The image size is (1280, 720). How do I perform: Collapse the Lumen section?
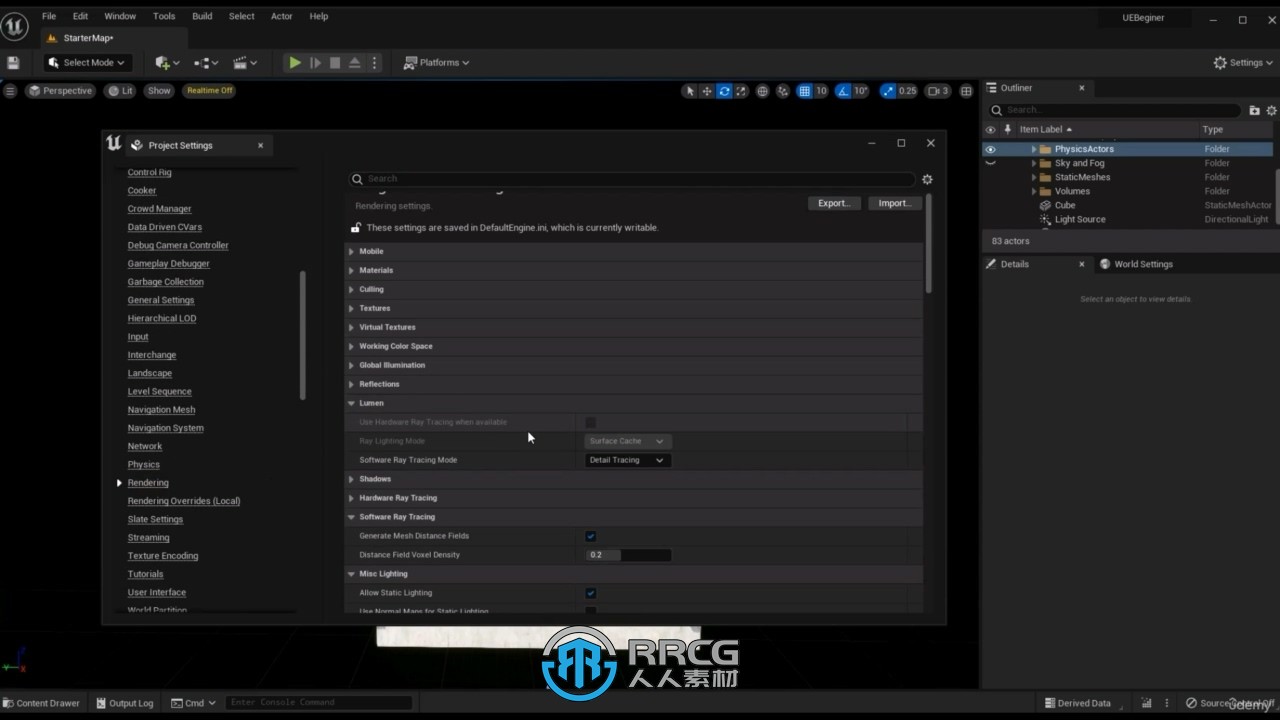point(351,403)
